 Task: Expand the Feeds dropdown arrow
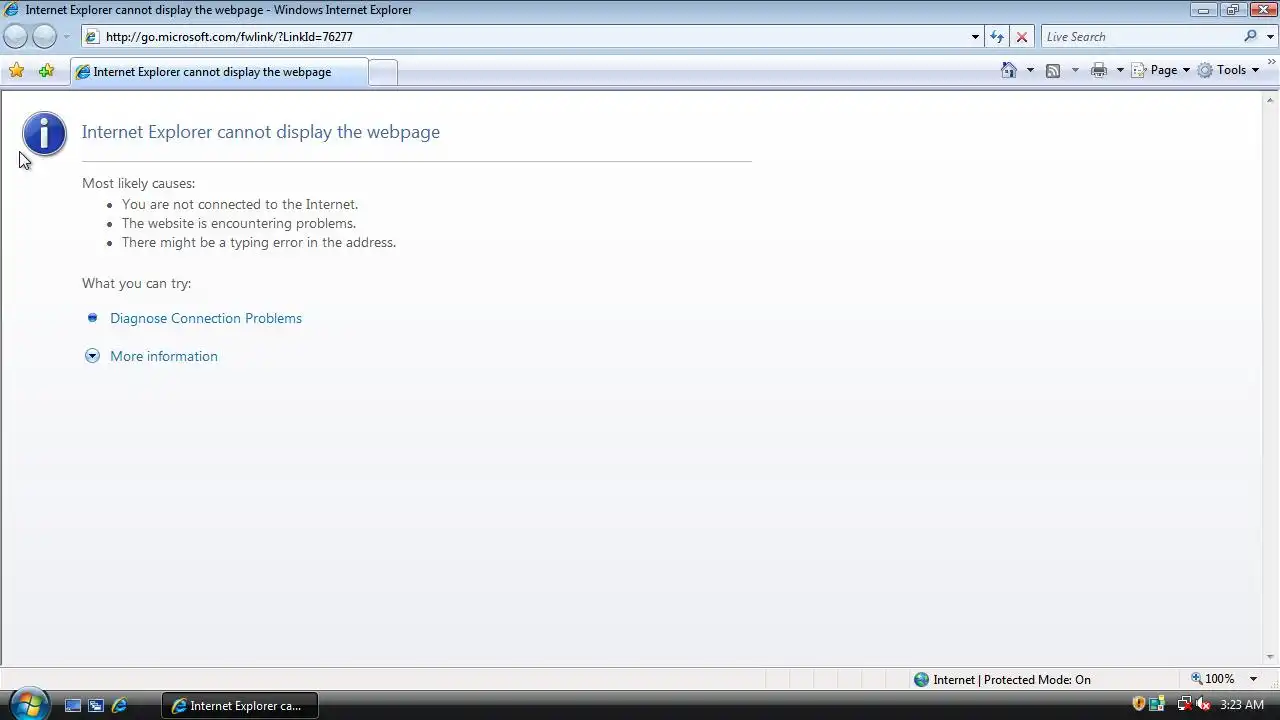click(1075, 70)
